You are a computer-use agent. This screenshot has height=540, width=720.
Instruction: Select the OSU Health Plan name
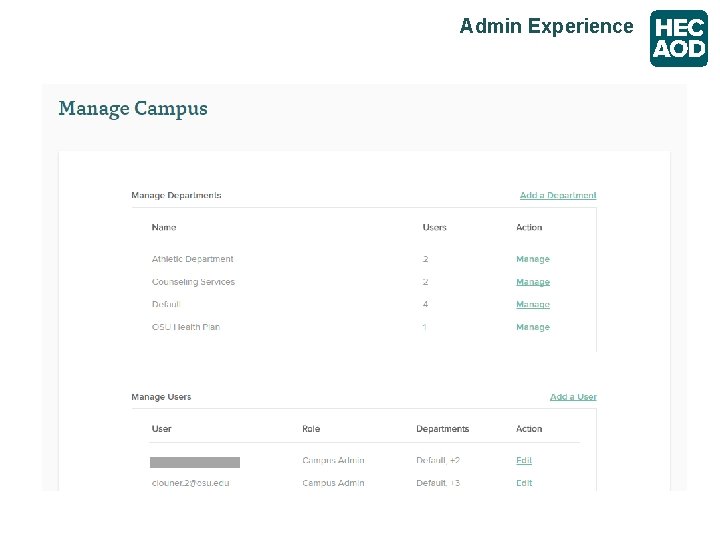coord(186,327)
